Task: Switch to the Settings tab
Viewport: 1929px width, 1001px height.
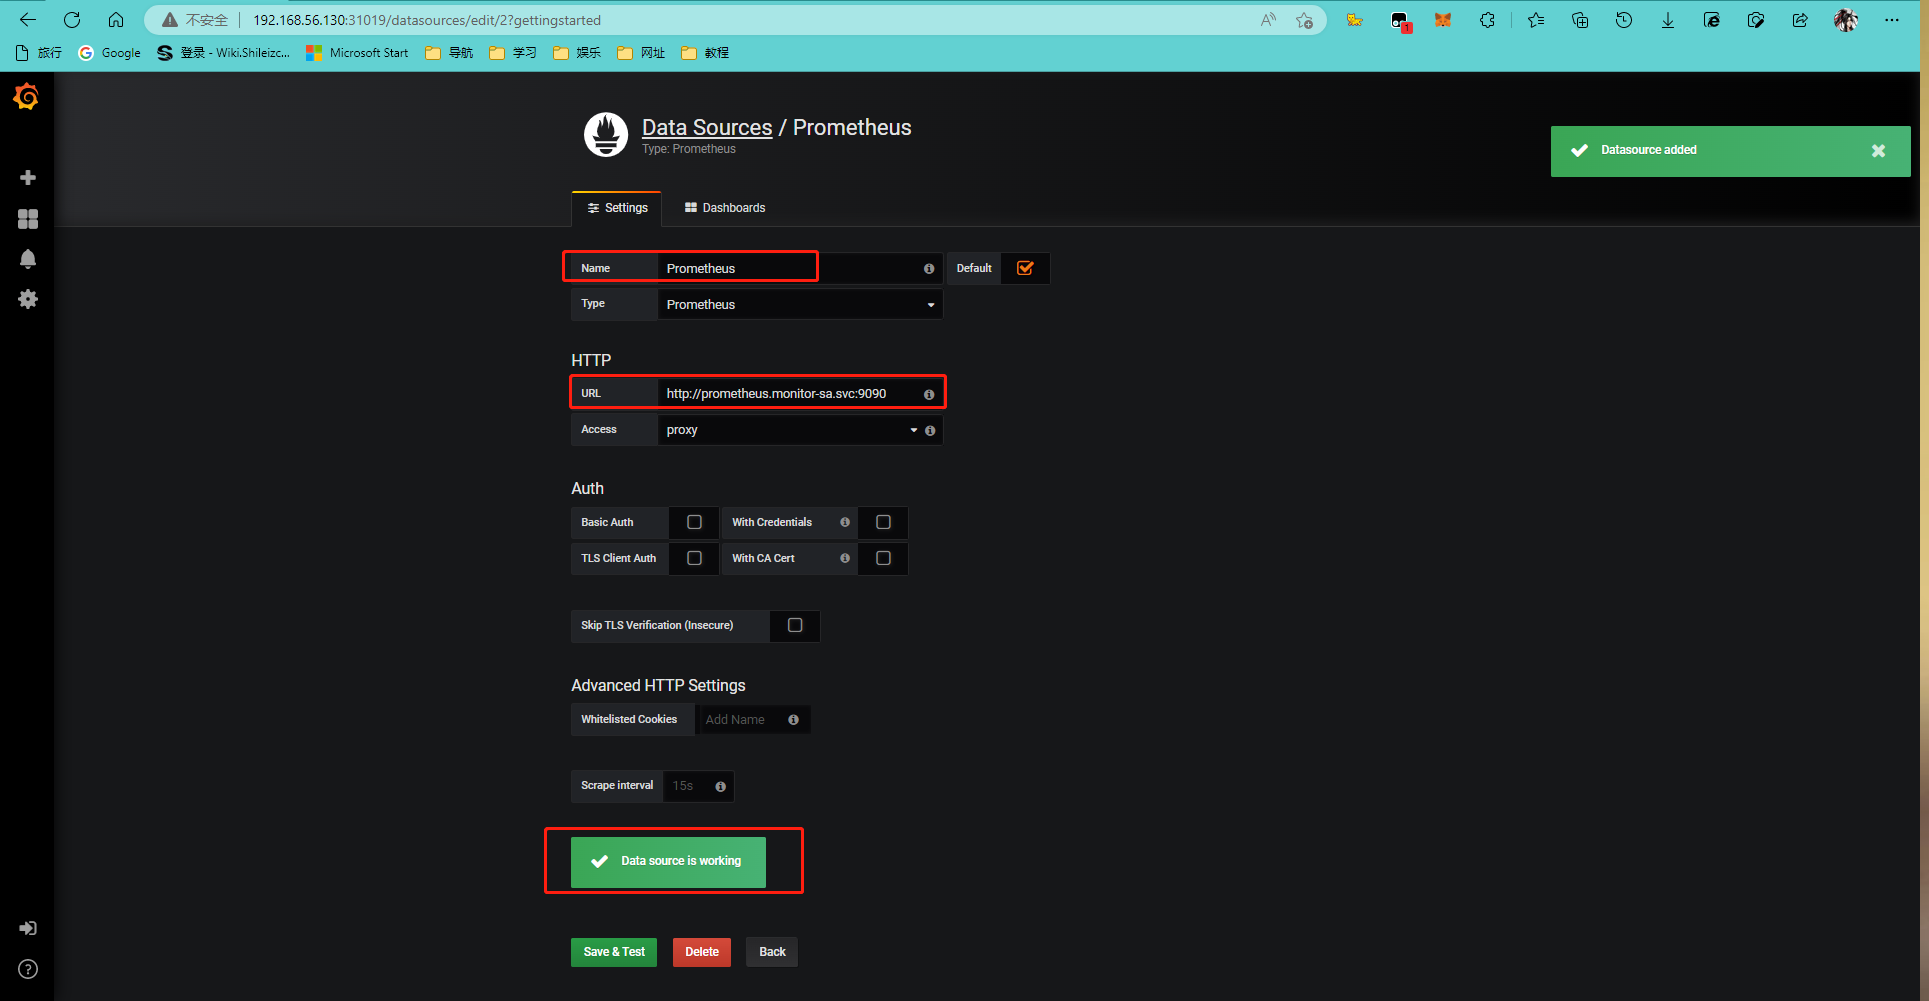Action: point(617,208)
